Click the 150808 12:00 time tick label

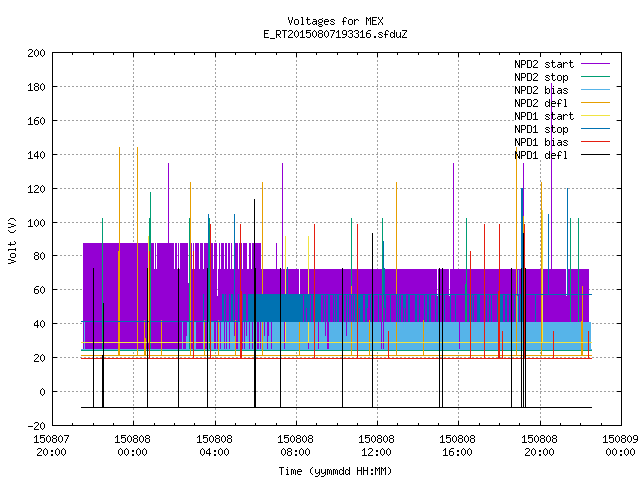(x=376, y=446)
